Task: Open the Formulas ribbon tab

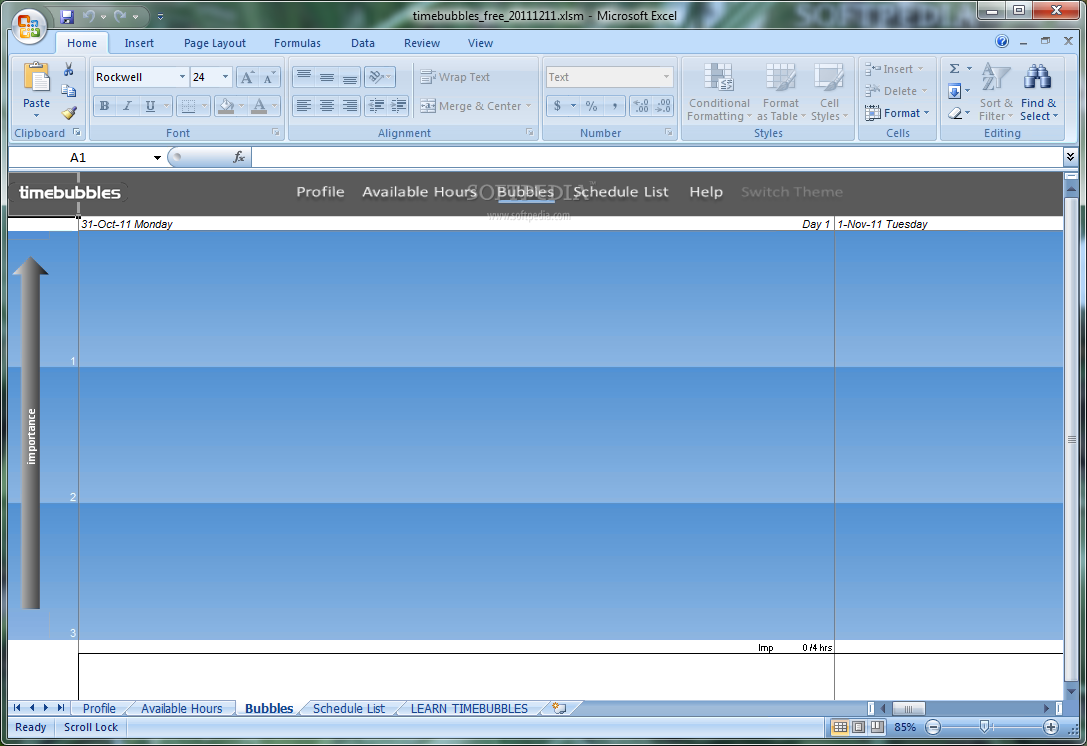Action: (297, 43)
